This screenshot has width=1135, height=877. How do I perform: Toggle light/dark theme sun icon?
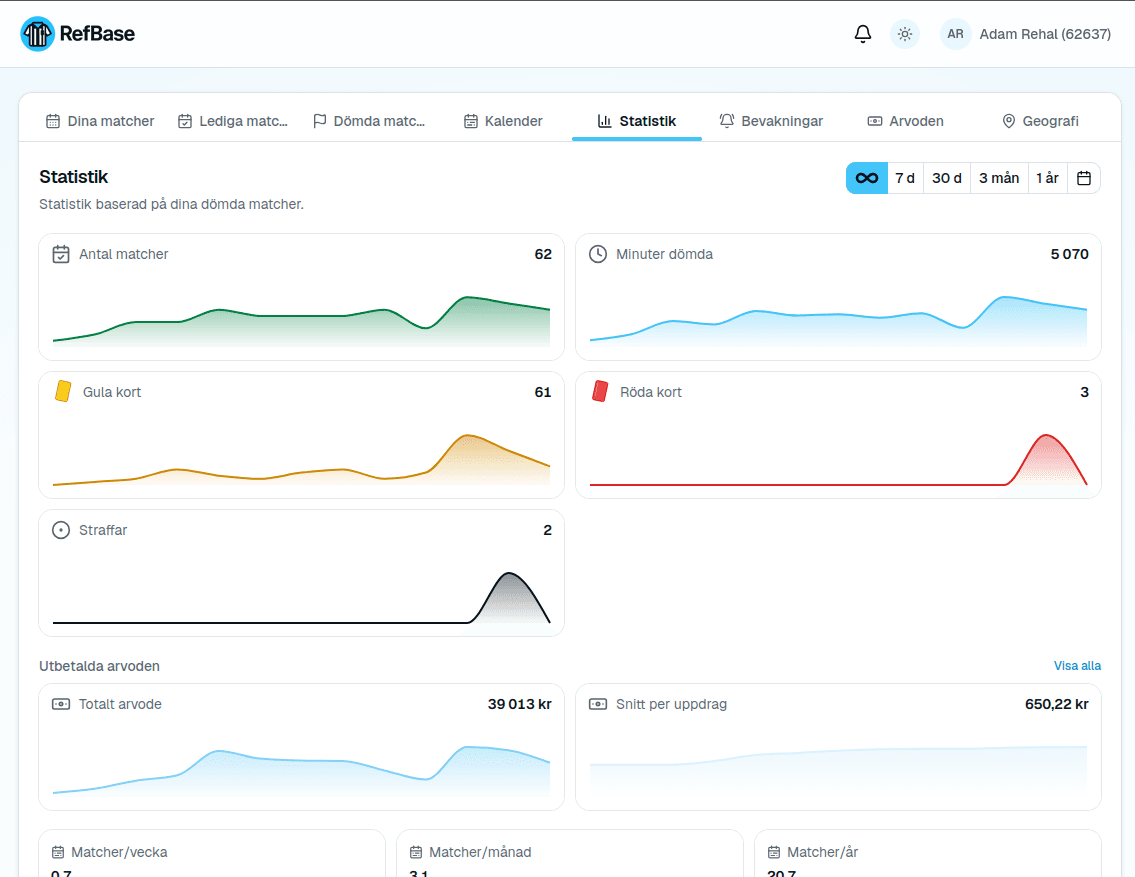(x=904, y=34)
